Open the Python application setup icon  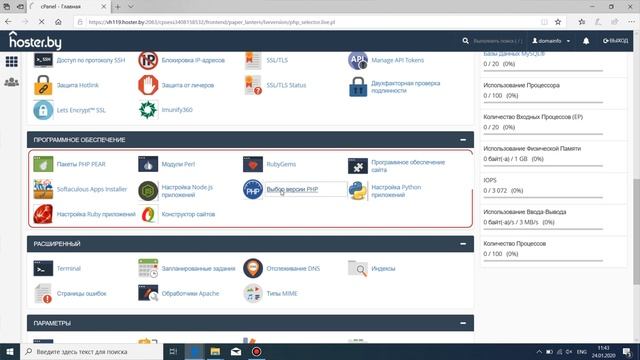pos(358,191)
